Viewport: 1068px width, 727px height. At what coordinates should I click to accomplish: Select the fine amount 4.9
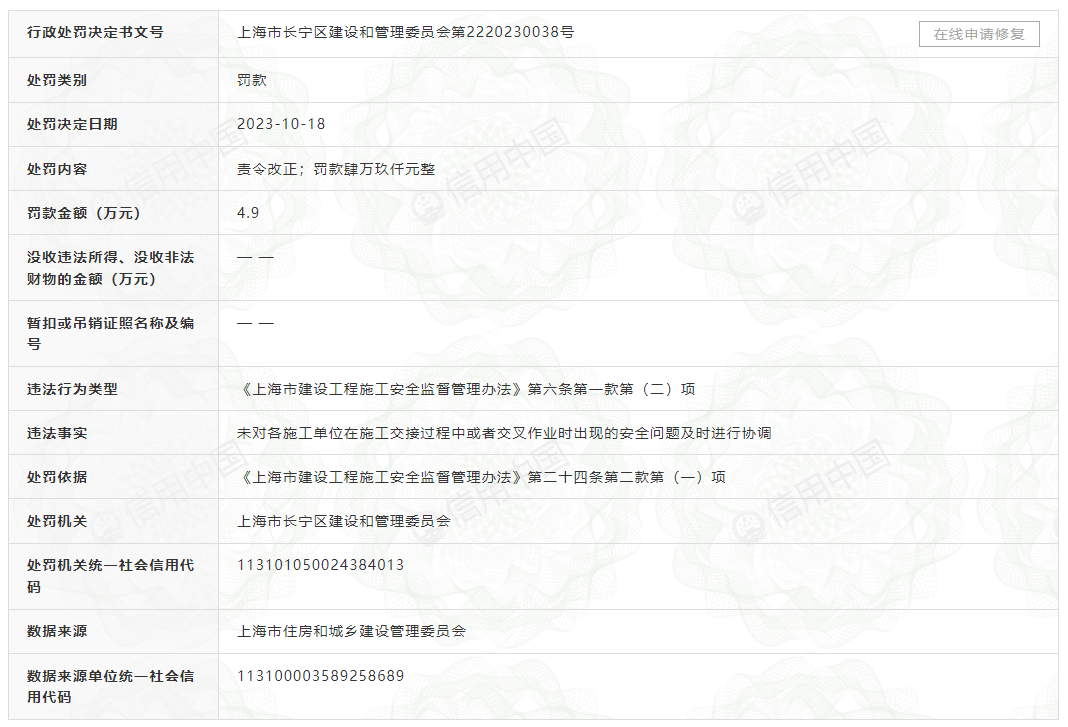(x=248, y=213)
